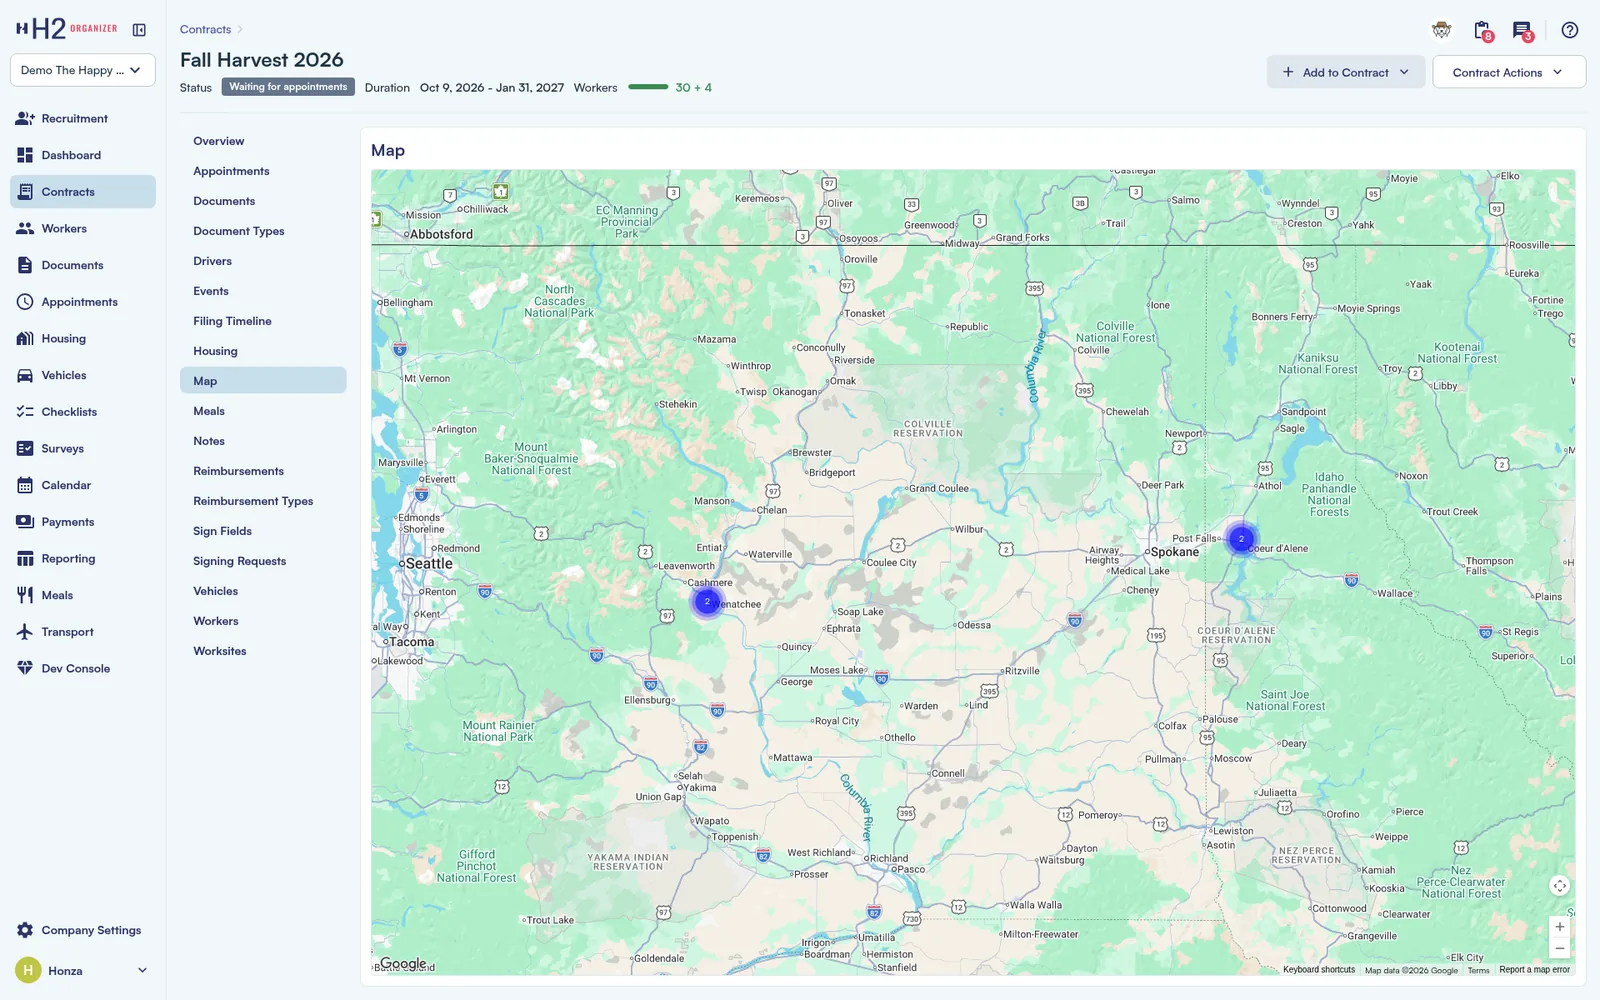Open the Add to Contract dropdown
Viewport: 1600px width, 1000px height.
(x=1345, y=72)
